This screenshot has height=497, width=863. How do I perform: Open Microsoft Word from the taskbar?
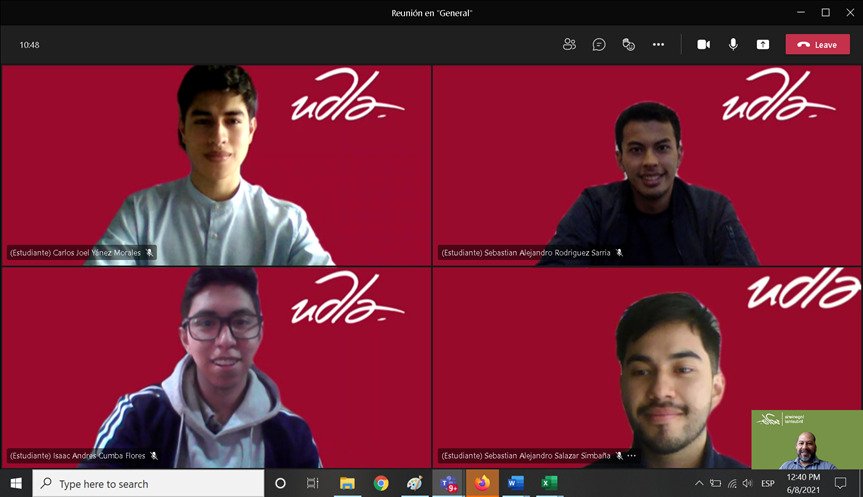point(515,483)
